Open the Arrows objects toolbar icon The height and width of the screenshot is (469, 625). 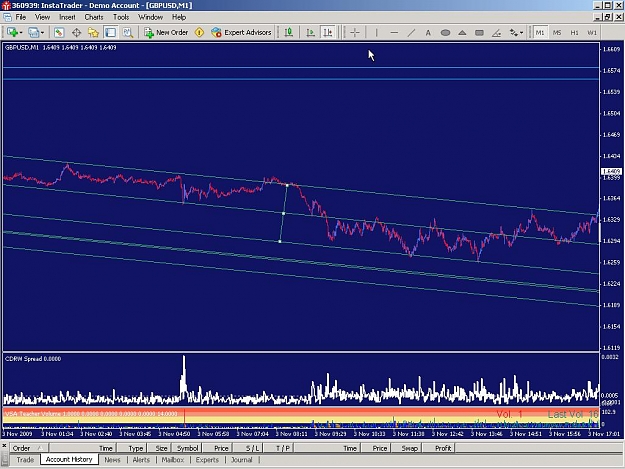click(x=514, y=32)
